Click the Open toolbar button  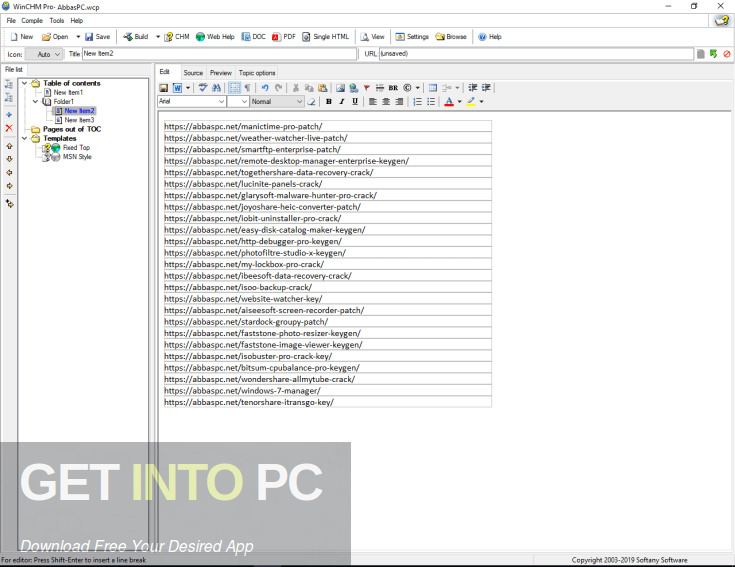(x=55, y=37)
